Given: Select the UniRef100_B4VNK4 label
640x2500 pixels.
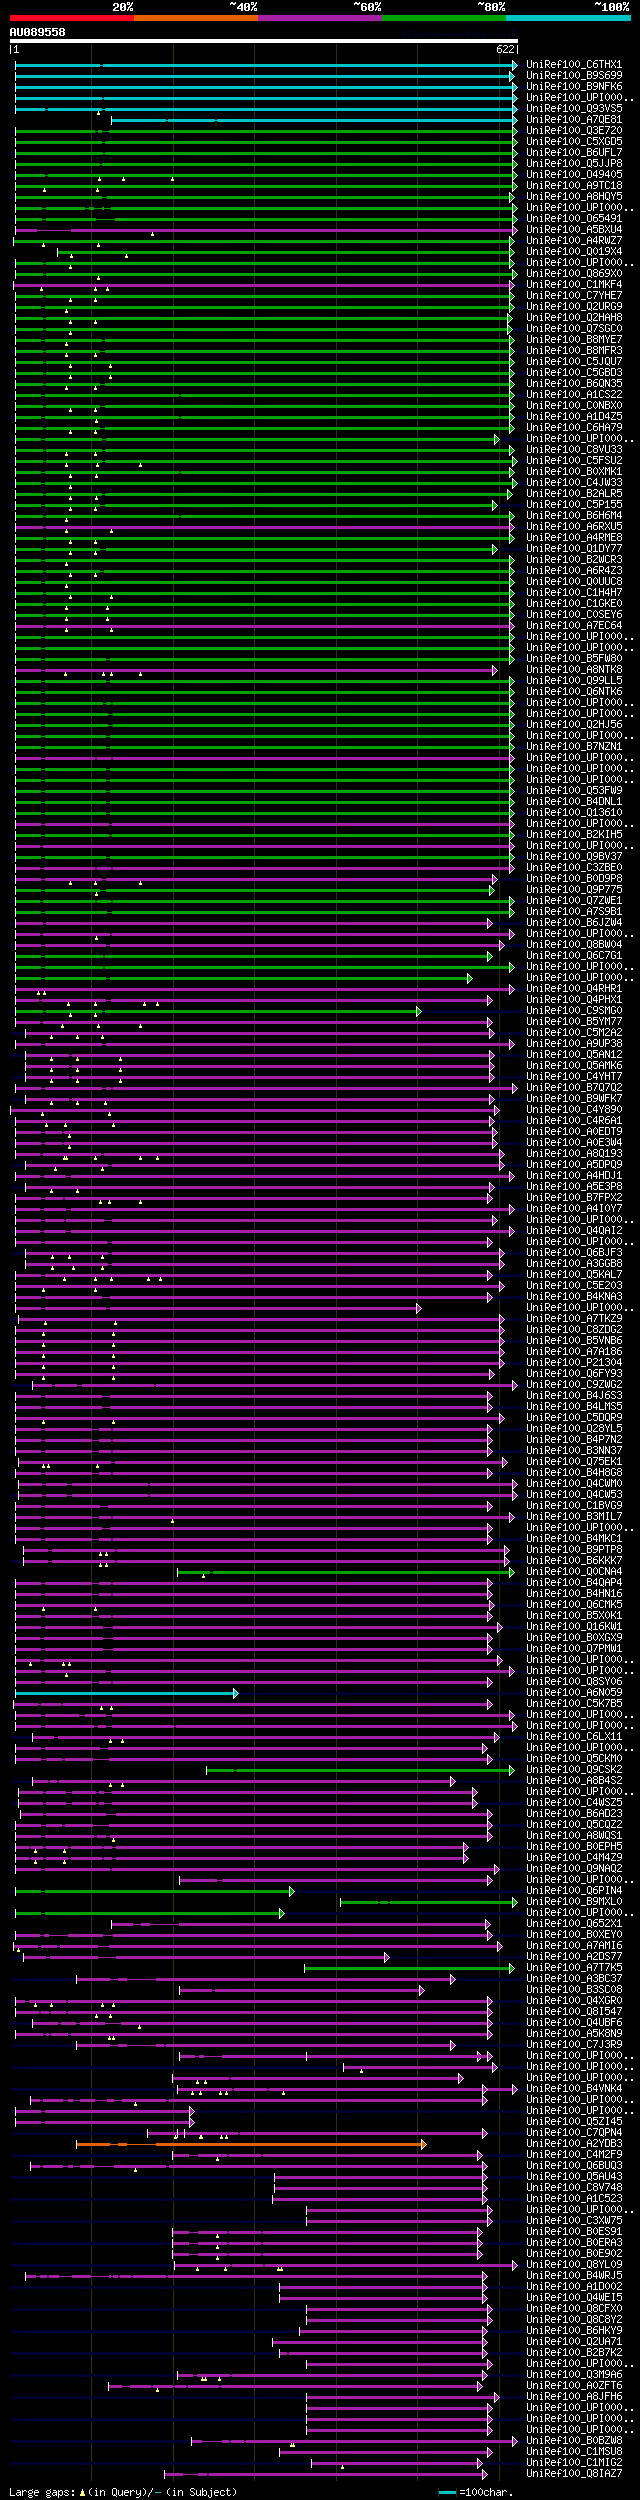Looking at the screenshot, I should tap(574, 2089).
